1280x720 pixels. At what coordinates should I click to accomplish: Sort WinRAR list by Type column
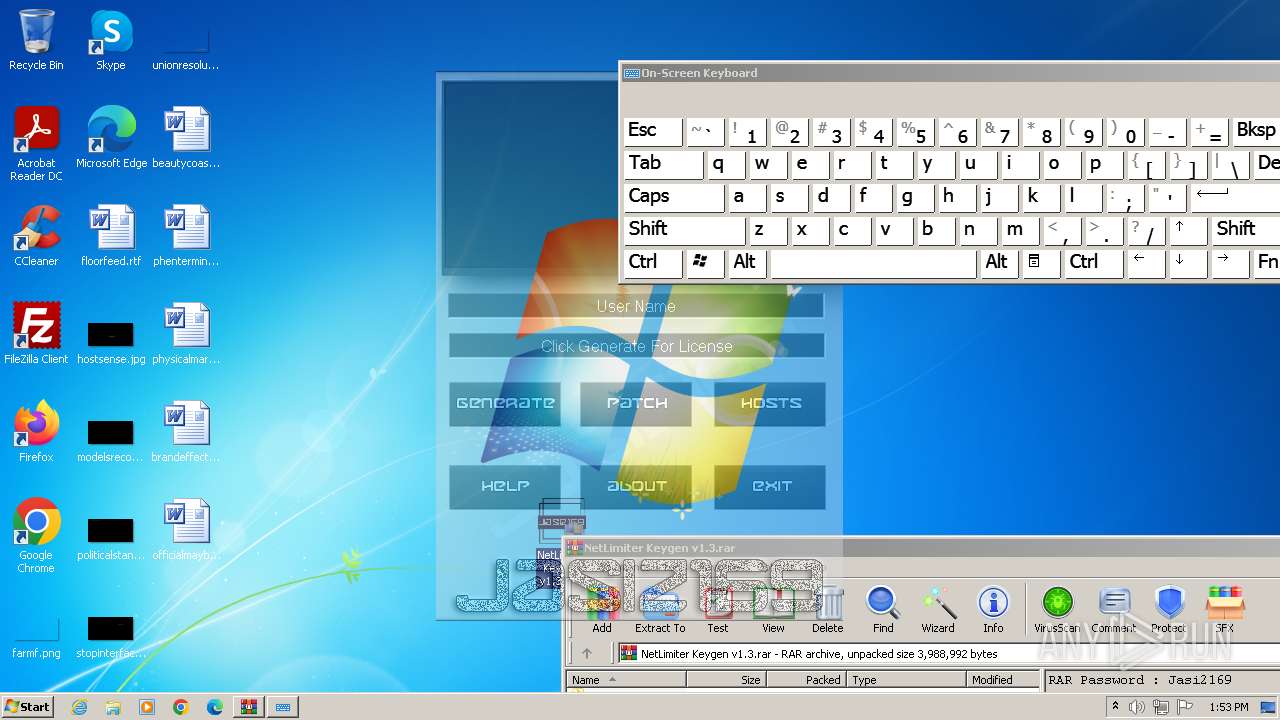907,680
